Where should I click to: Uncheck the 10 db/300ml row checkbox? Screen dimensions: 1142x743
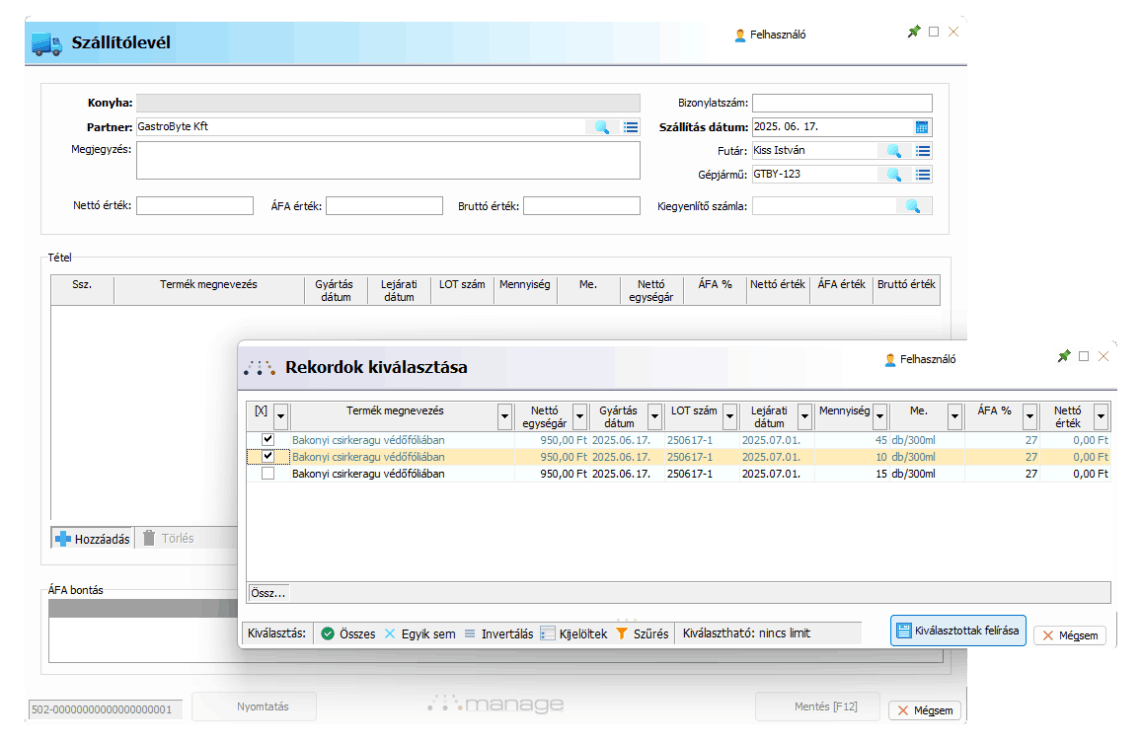pos(267,456)
